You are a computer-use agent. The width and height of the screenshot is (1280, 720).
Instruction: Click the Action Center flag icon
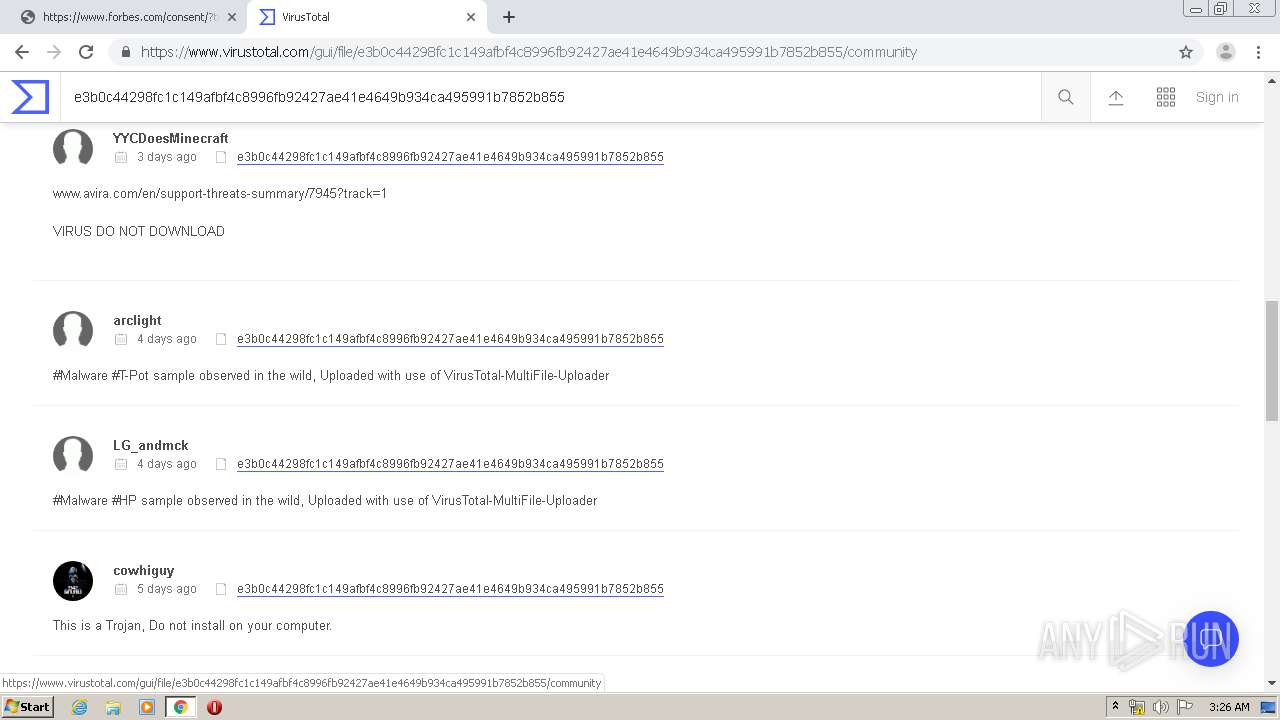pyautogui.click(x=1184, y=707)
